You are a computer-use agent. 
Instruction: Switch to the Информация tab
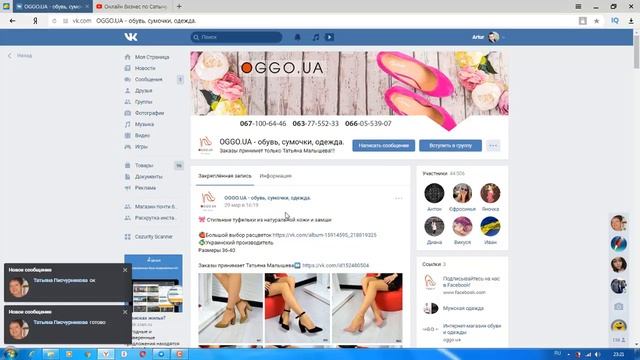click(x=276, y=176)
